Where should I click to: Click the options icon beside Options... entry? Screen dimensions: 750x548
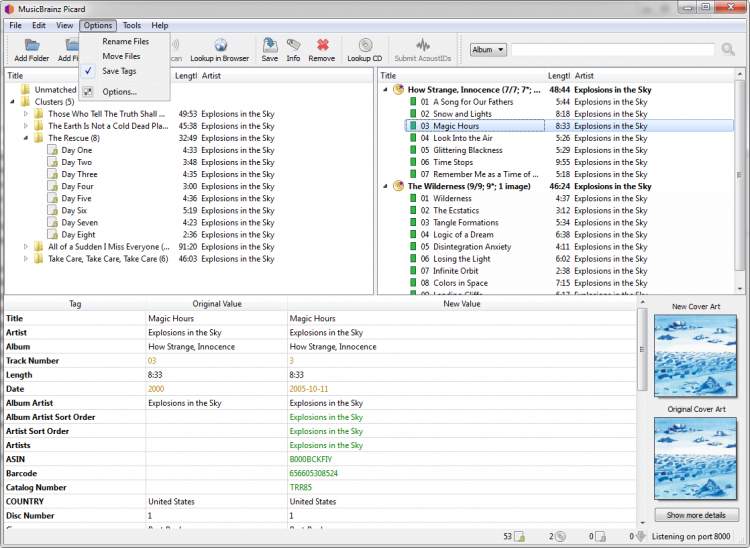(88, 92)
